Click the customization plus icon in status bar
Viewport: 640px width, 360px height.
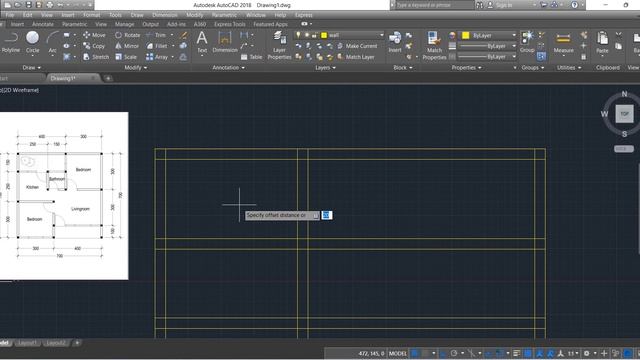(604, 353)
